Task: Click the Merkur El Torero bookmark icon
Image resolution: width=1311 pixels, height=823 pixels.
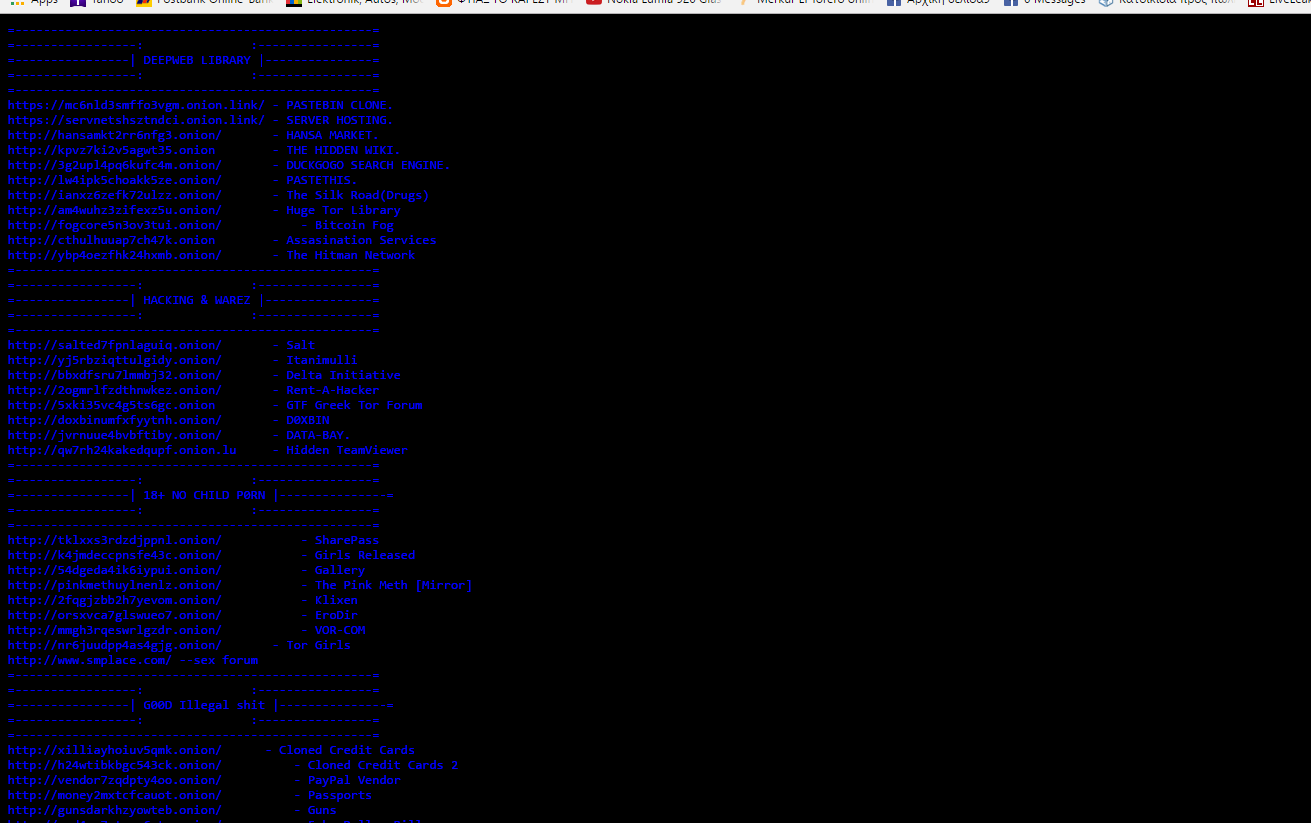Action: 745,5
